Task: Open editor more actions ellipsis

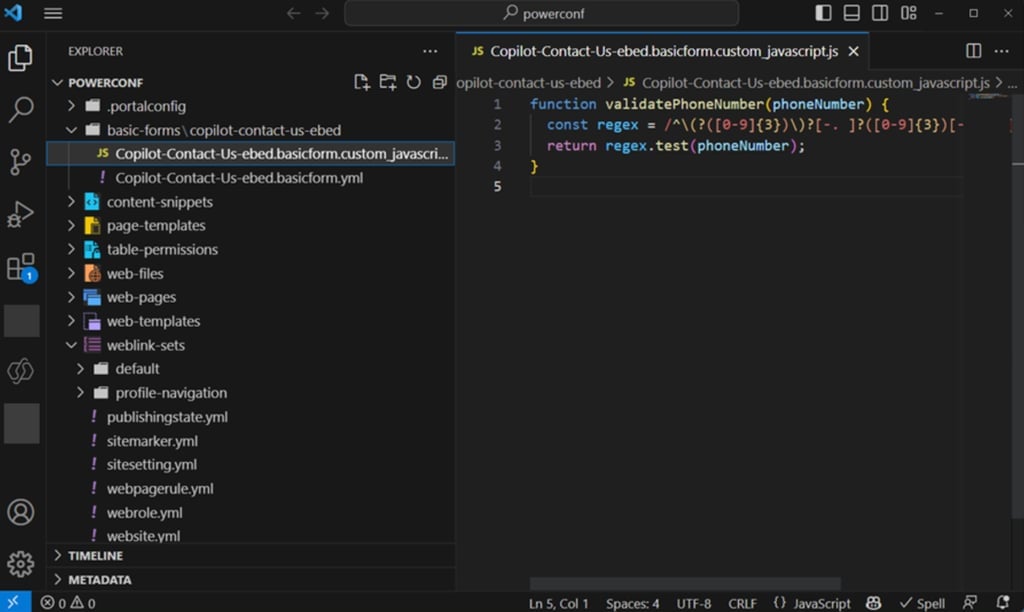Action: point(1001,51)
